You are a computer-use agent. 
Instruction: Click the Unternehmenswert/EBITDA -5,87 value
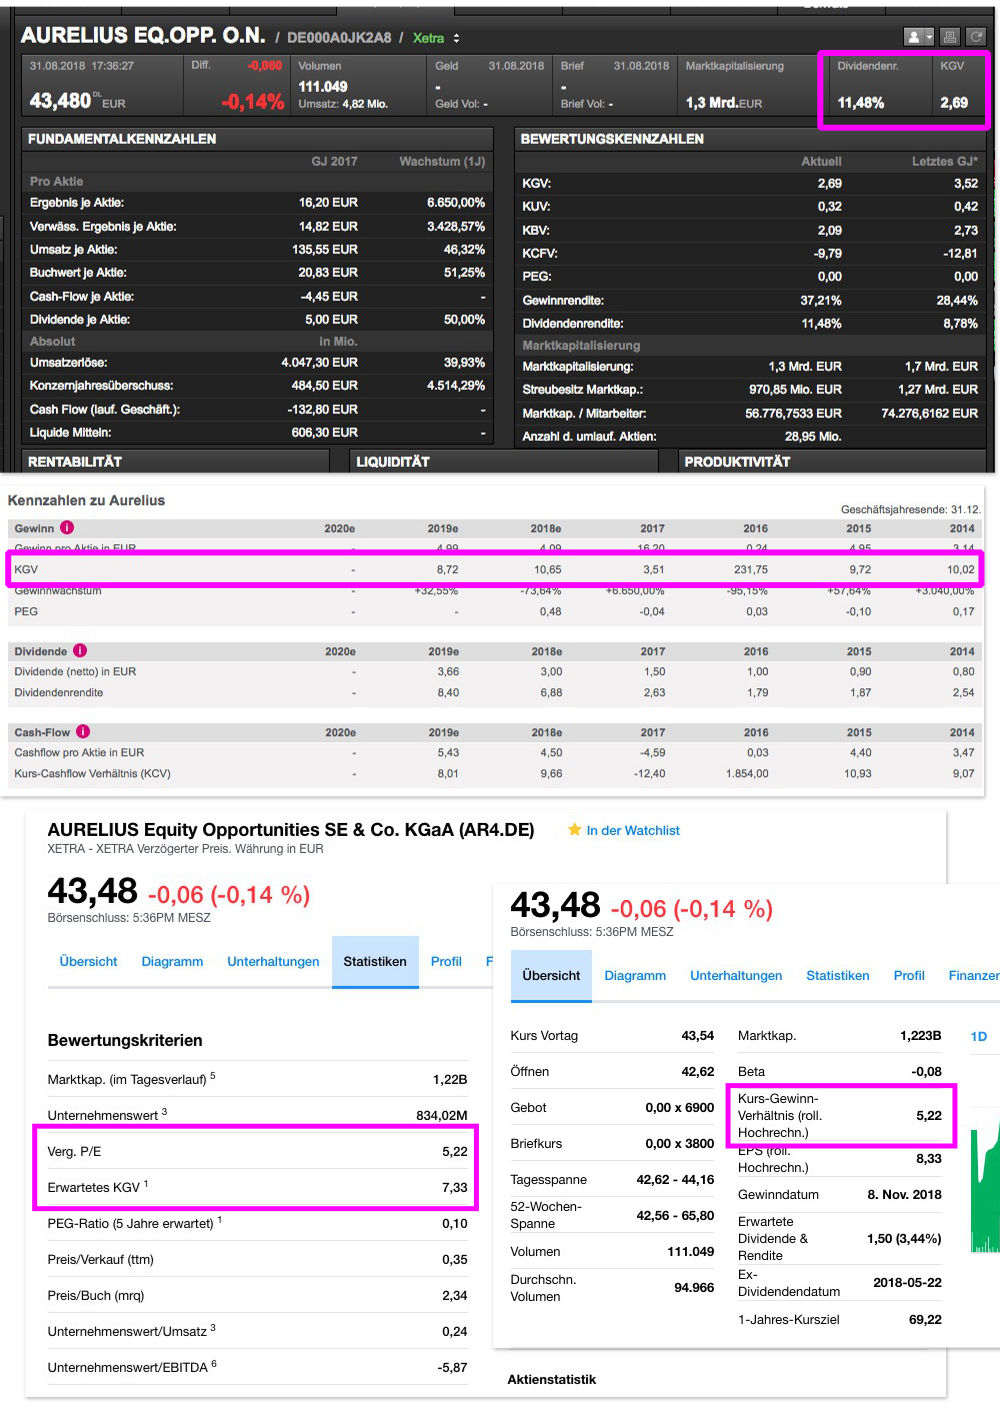[452, 1368]
